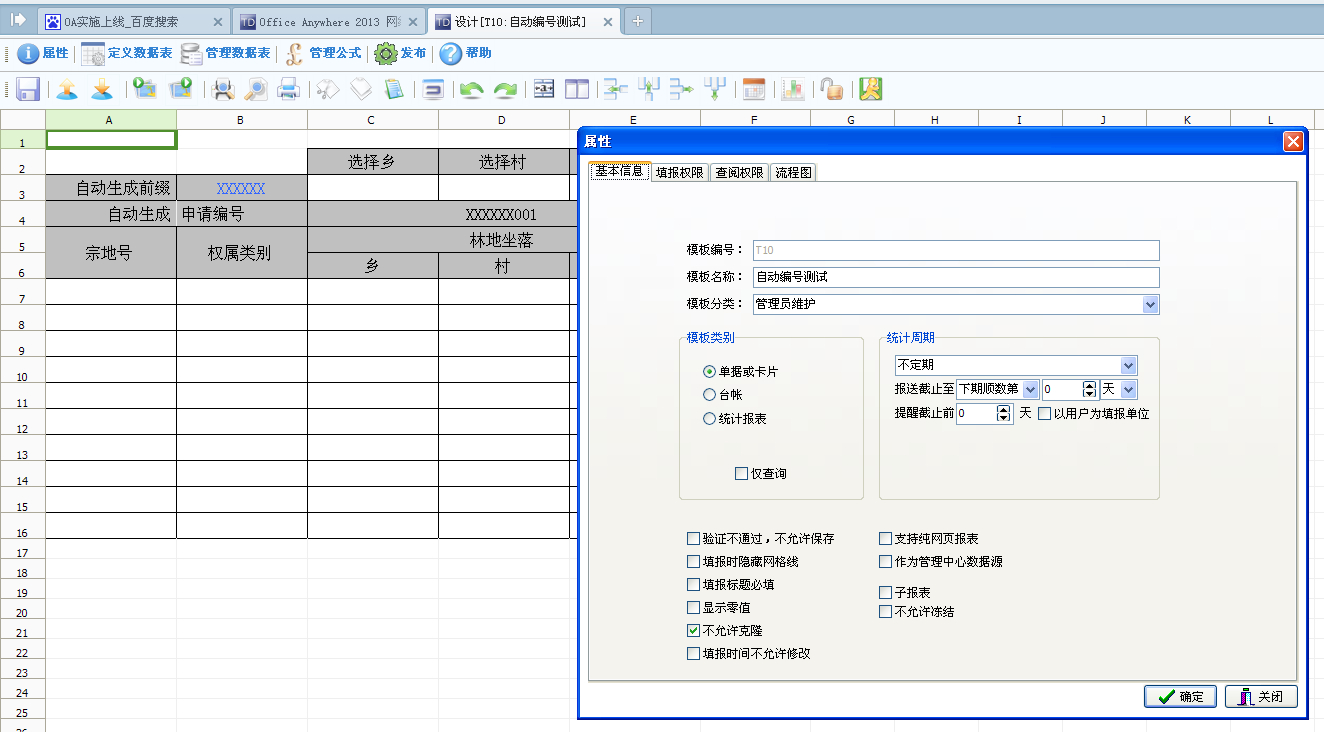Open the 天 unit dropdown
Viewport: 1324px width, 732px height.
1129,390
